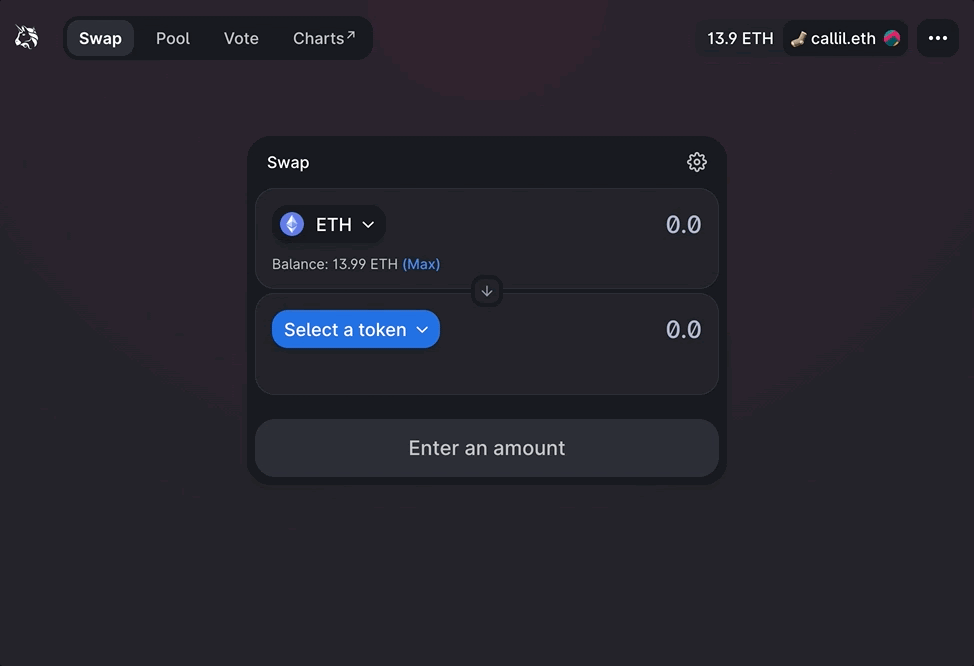Click the colorful account avatar identicon
Image resolution: width=974 pixels, height=666 pixels.
click(x=892, y=38)
